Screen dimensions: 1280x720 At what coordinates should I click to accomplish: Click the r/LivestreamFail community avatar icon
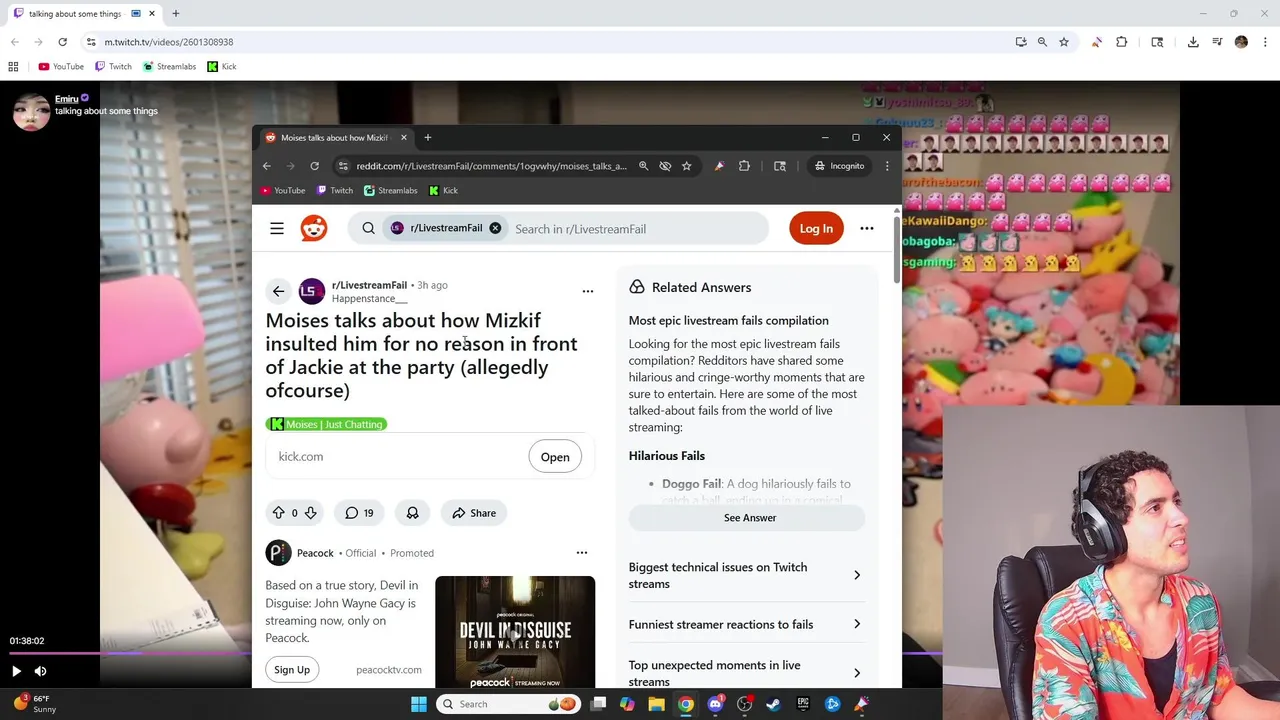point(312,291)
